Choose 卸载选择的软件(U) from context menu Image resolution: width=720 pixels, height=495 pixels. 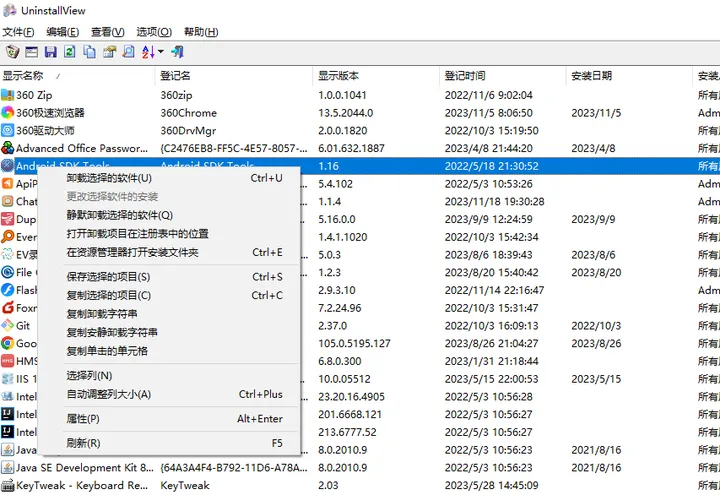[169, 178]
